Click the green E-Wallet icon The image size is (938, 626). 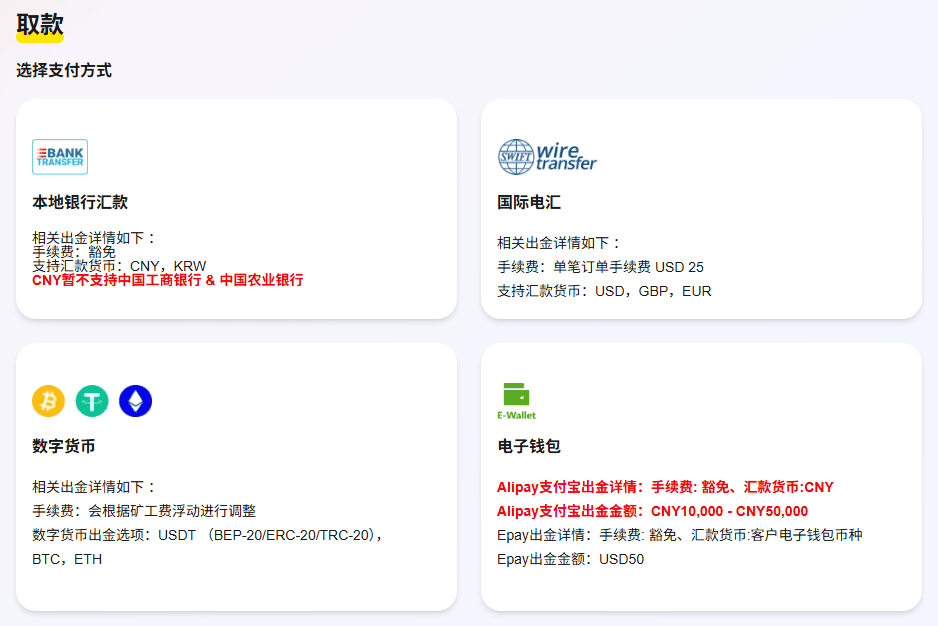pyautogui.click(x=516, y=401)
